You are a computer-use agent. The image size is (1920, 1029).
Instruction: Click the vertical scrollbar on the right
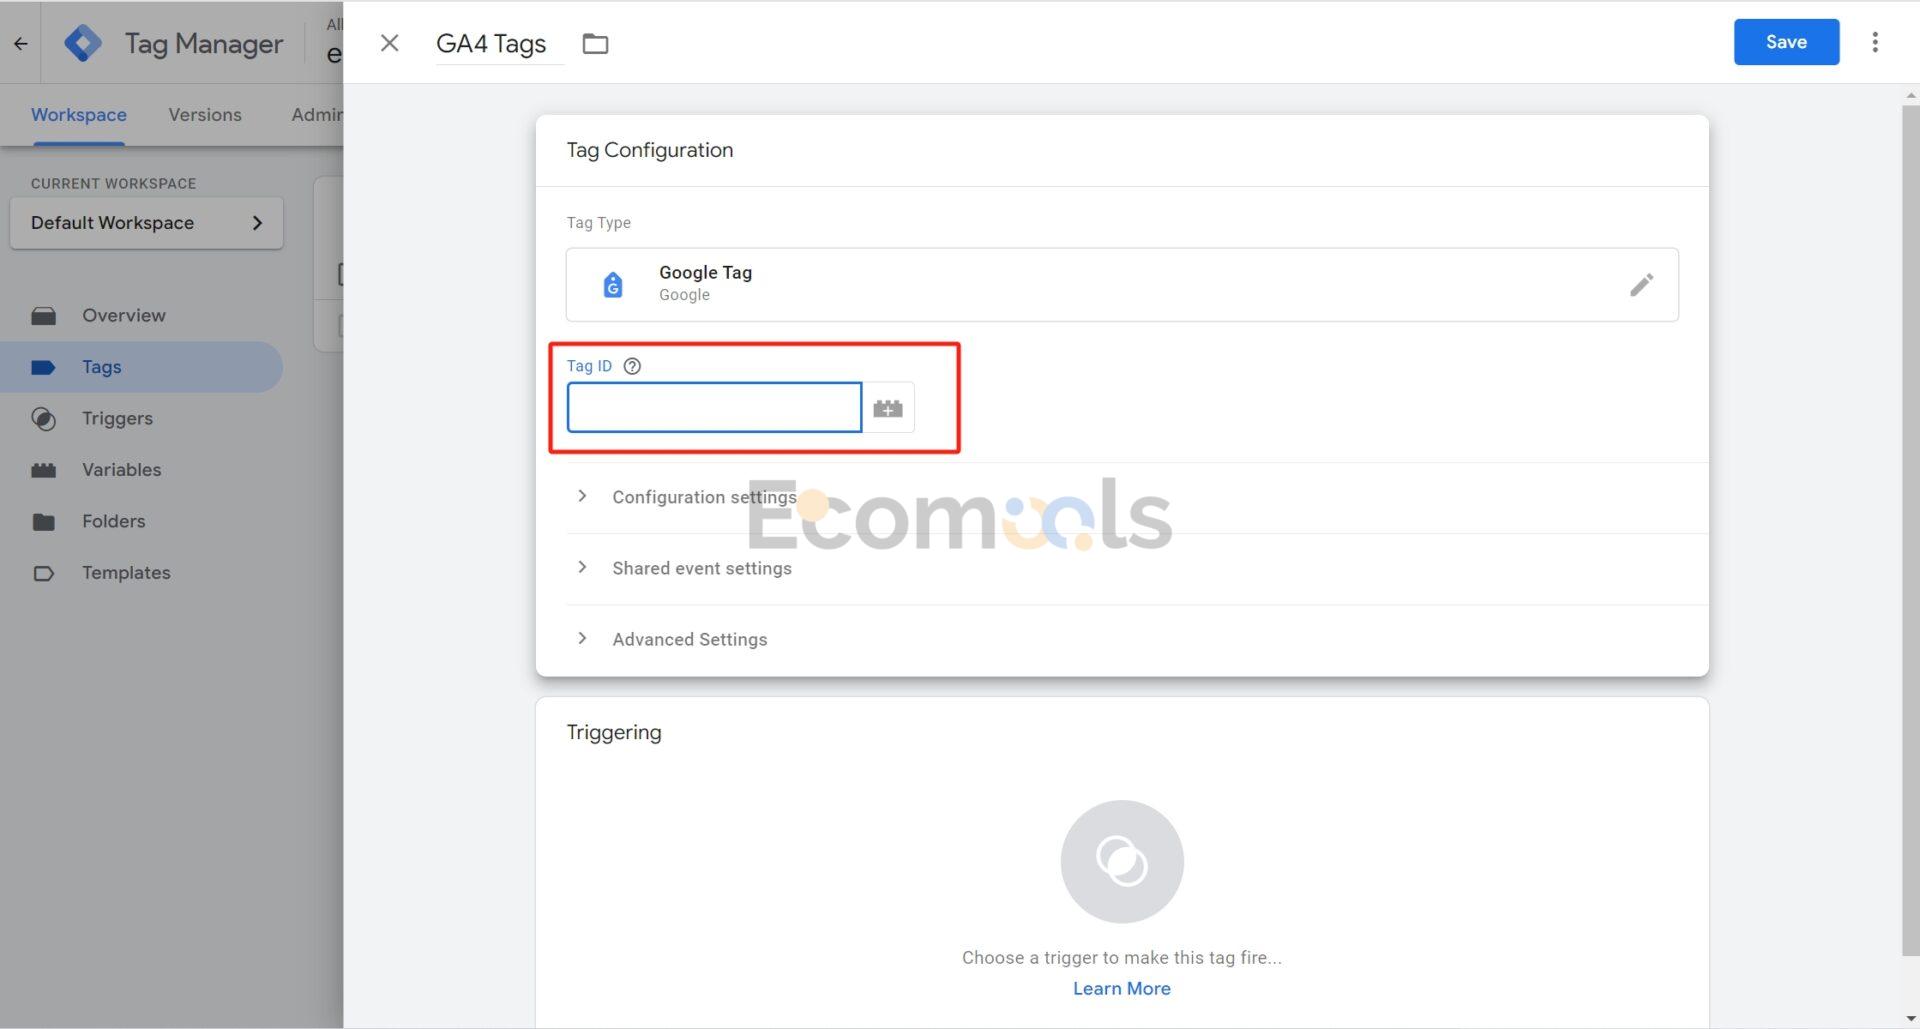(1910, 530)
